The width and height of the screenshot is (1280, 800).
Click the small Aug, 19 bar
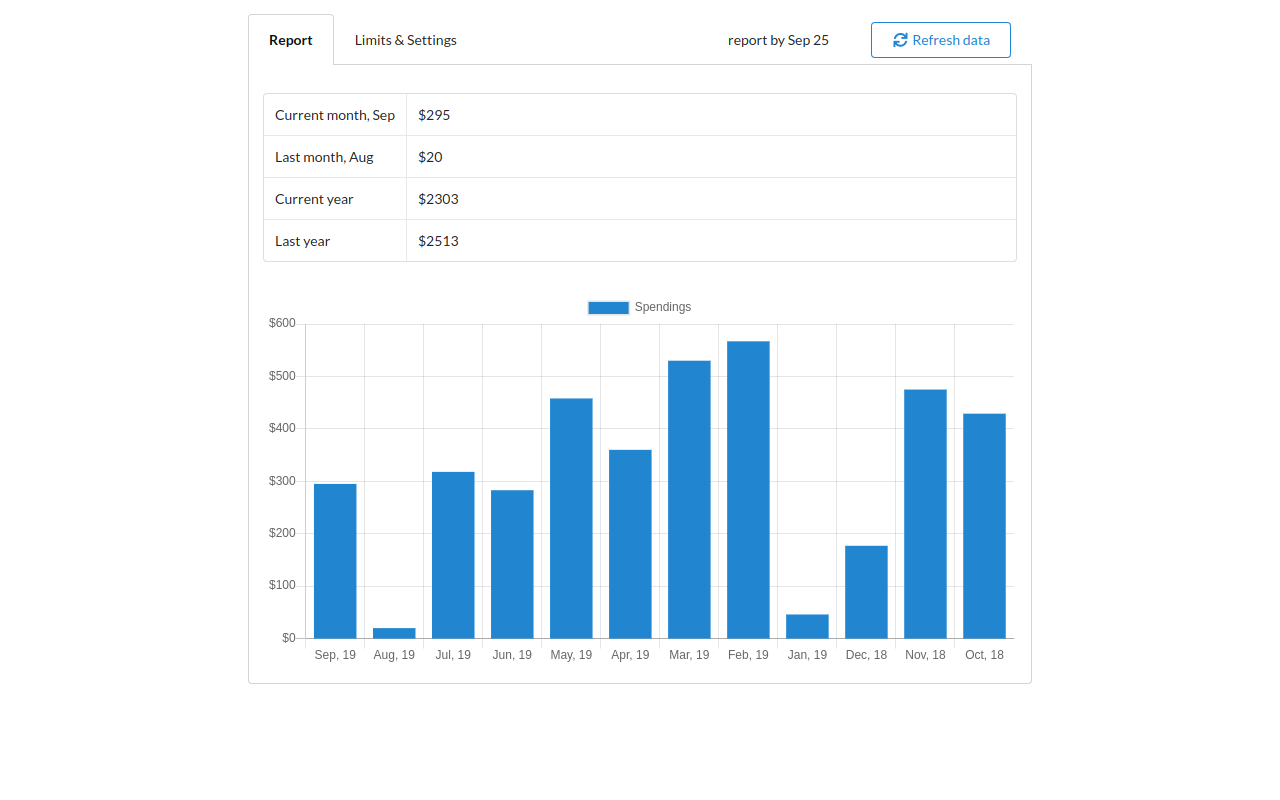(394, 633)
